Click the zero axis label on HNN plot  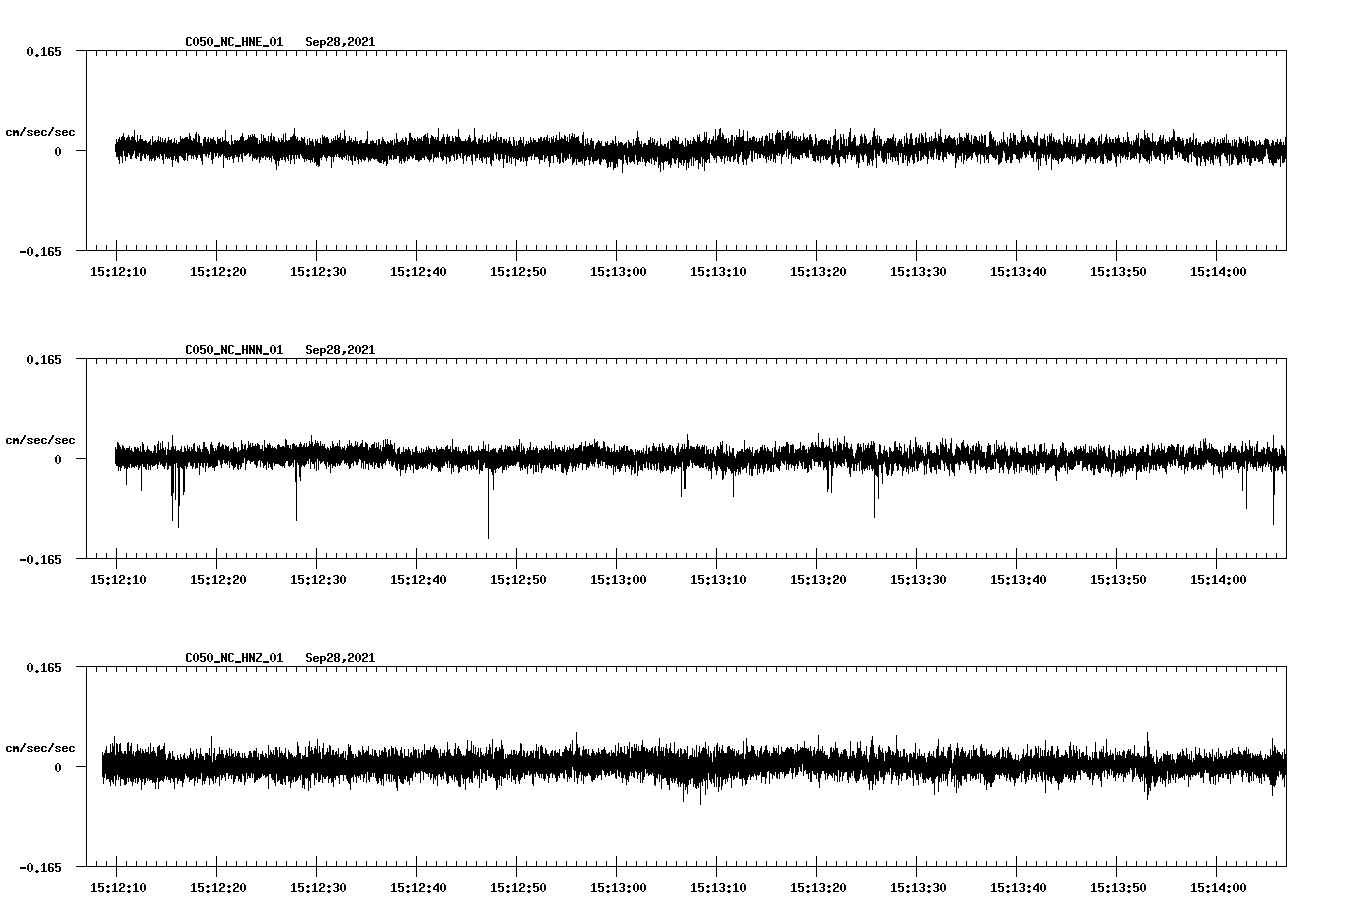(58, 459)
